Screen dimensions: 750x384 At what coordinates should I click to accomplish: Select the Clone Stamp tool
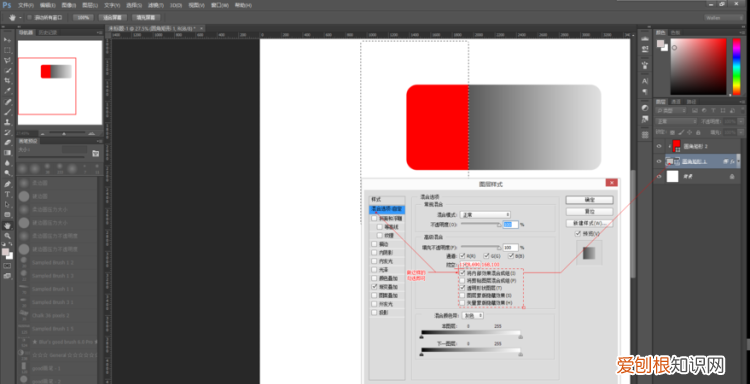[x=7, y=122]
